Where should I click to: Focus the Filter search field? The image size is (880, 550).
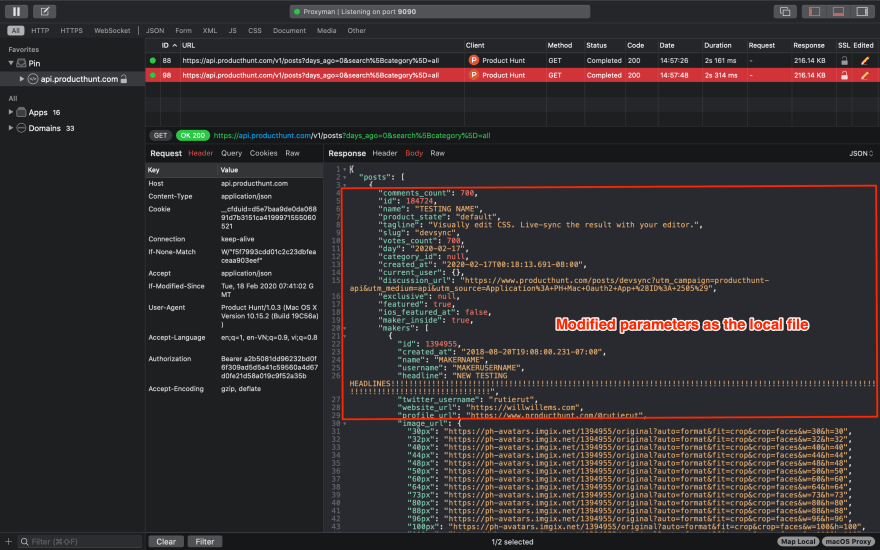[80, 542]
